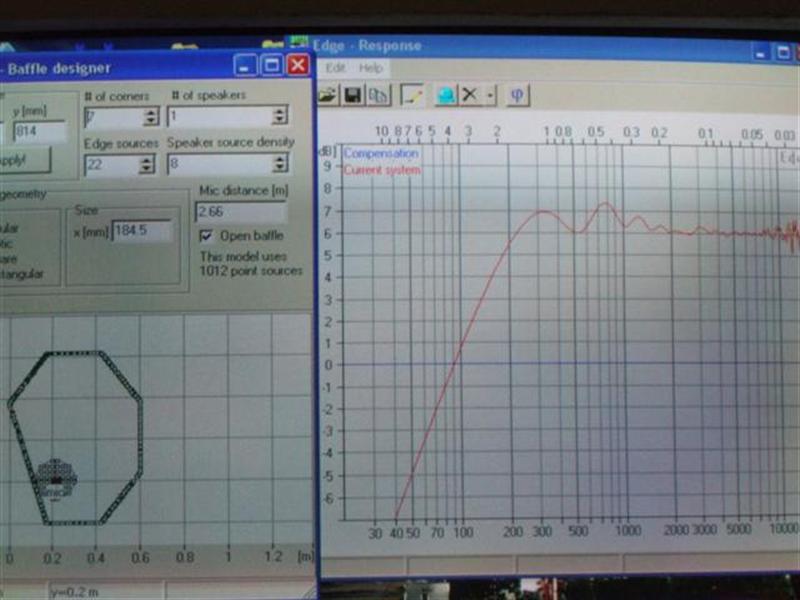Click the cyan dome toolbar icon
The height and width of the screenshot is (600, 800).
[x=446, y=95]
